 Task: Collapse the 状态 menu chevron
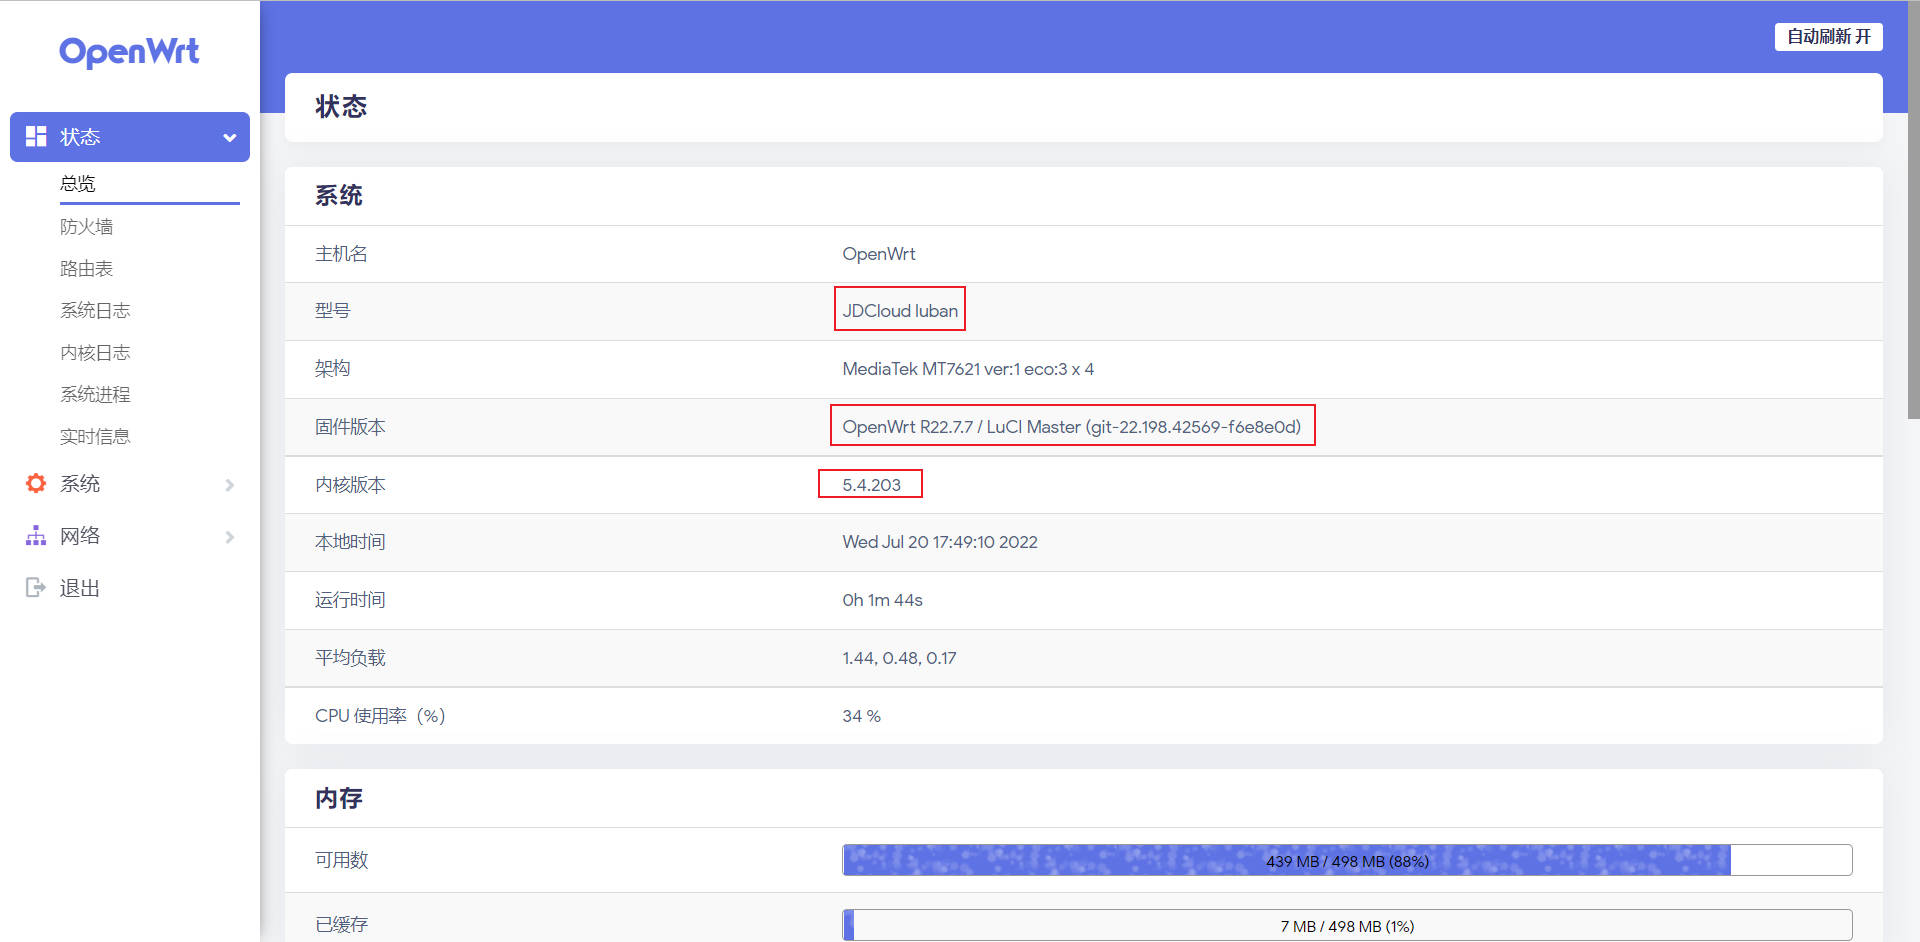(230, 138)
